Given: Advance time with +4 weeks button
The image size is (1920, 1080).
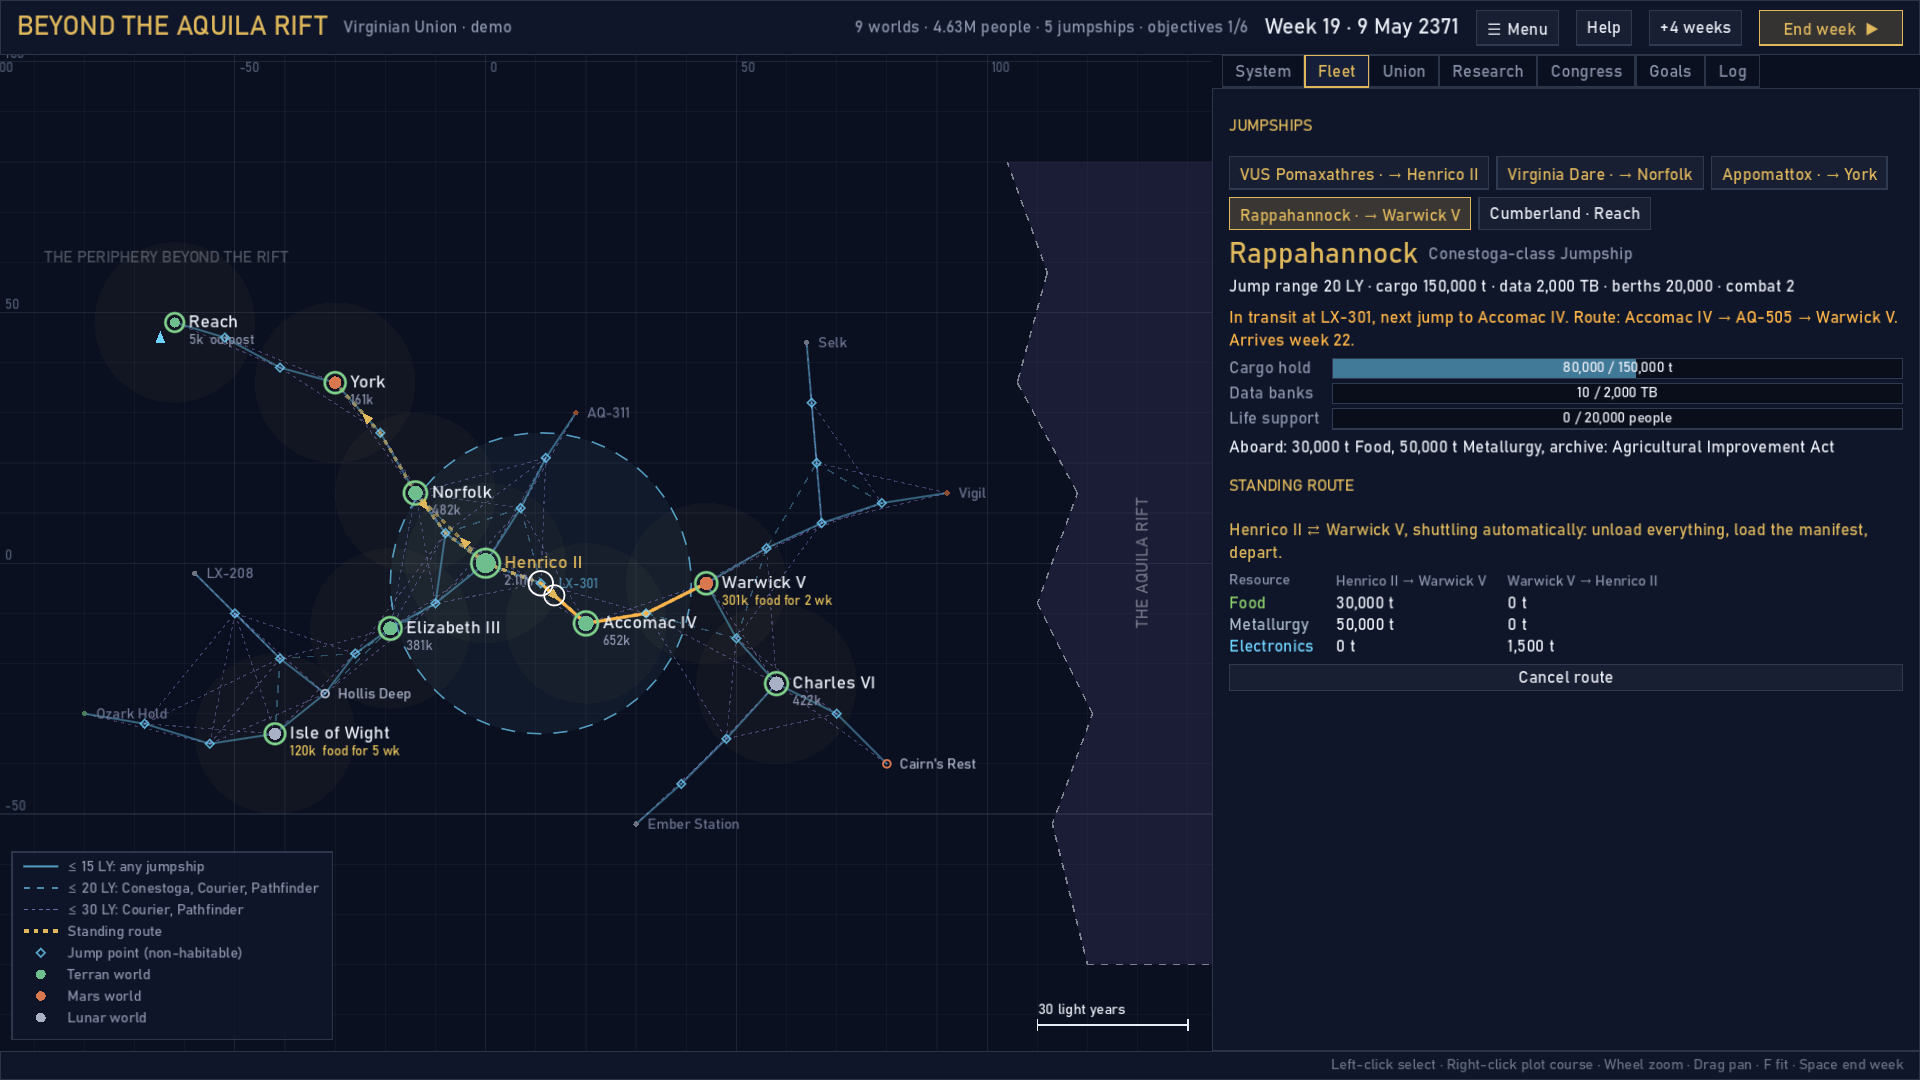Looking at the screenshot, I should [1695, 28].
